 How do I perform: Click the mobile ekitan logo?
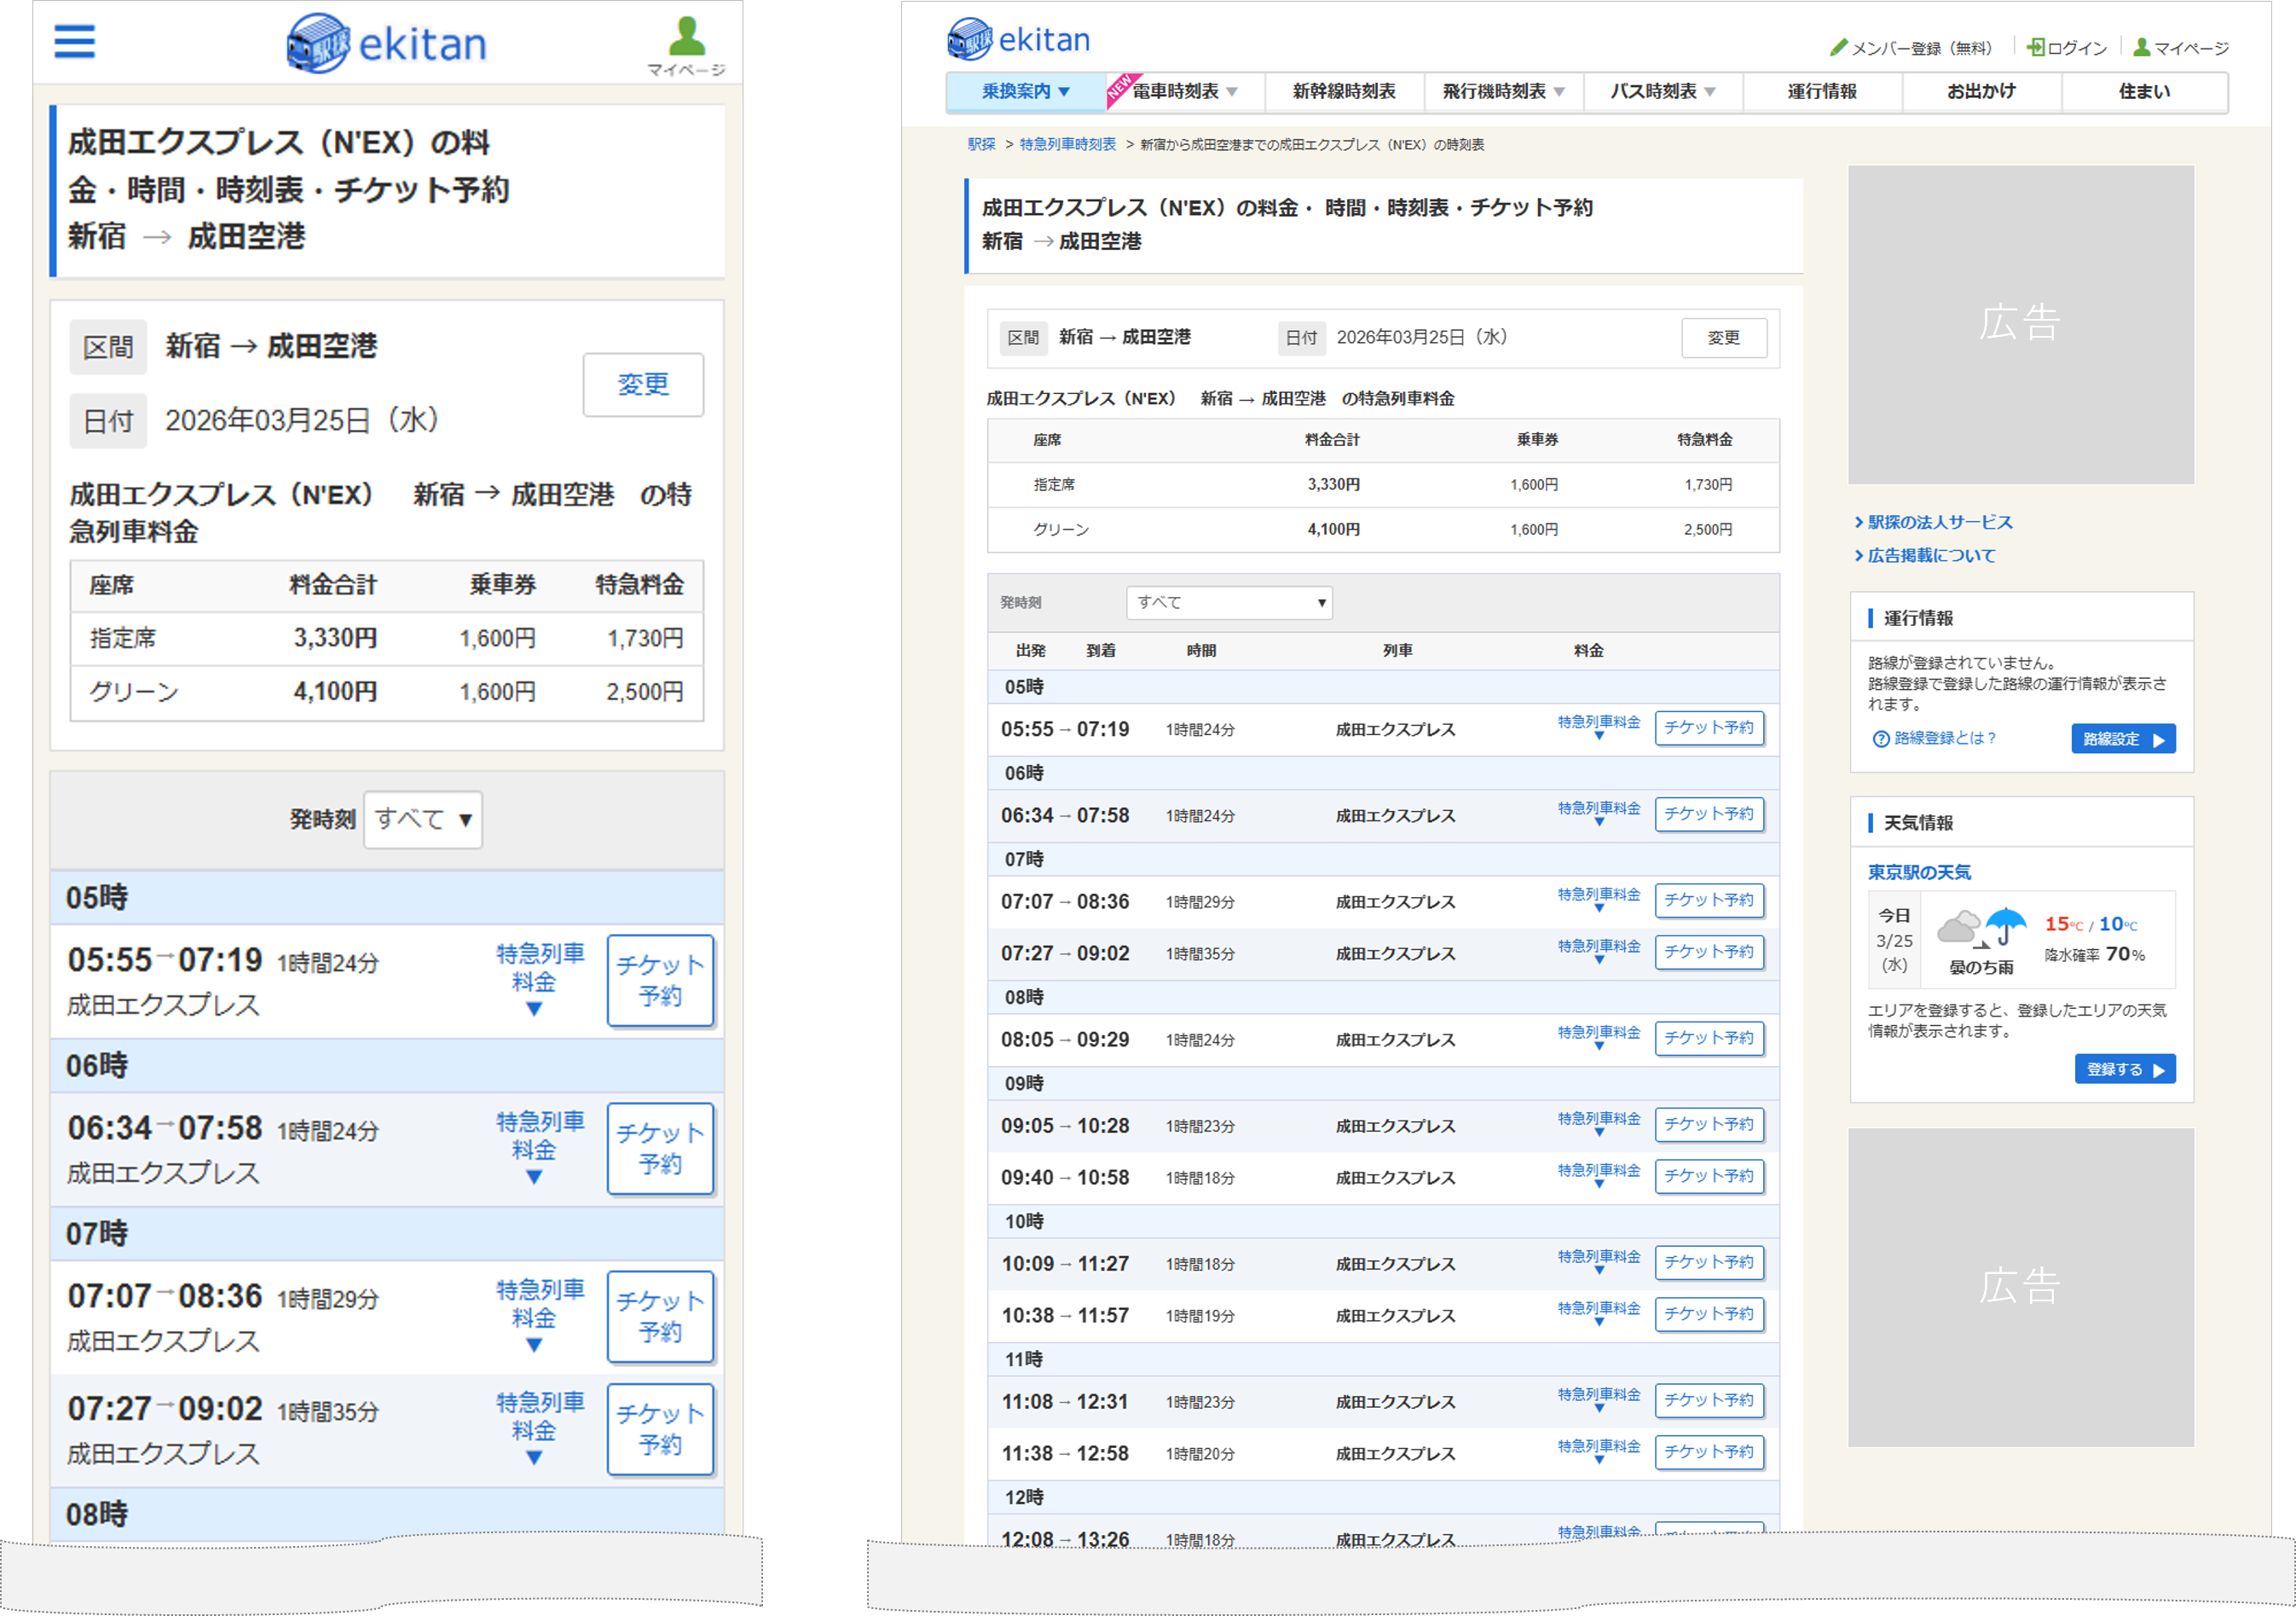pyautogui.click(x=386, y=44)
